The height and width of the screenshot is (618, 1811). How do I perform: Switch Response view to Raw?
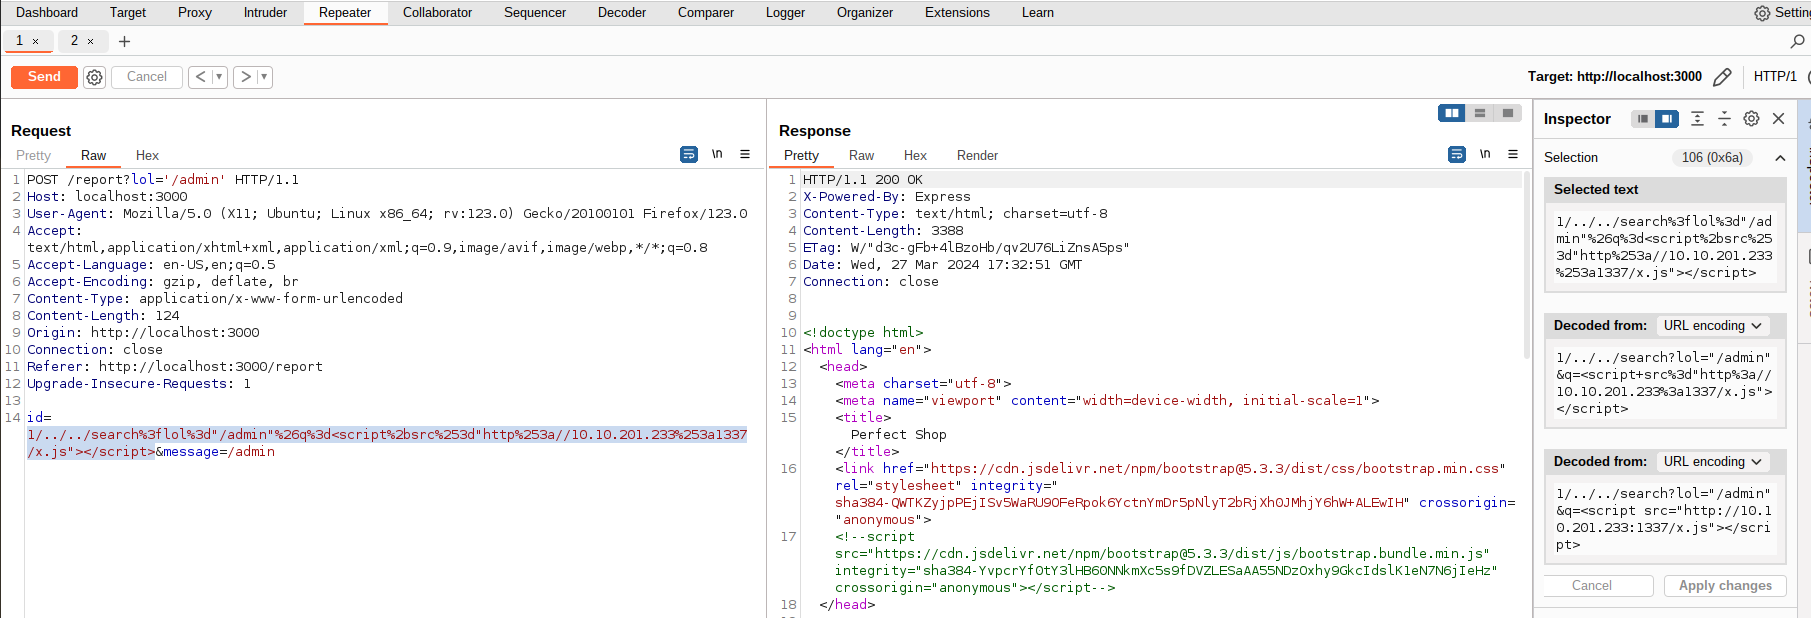861,155
